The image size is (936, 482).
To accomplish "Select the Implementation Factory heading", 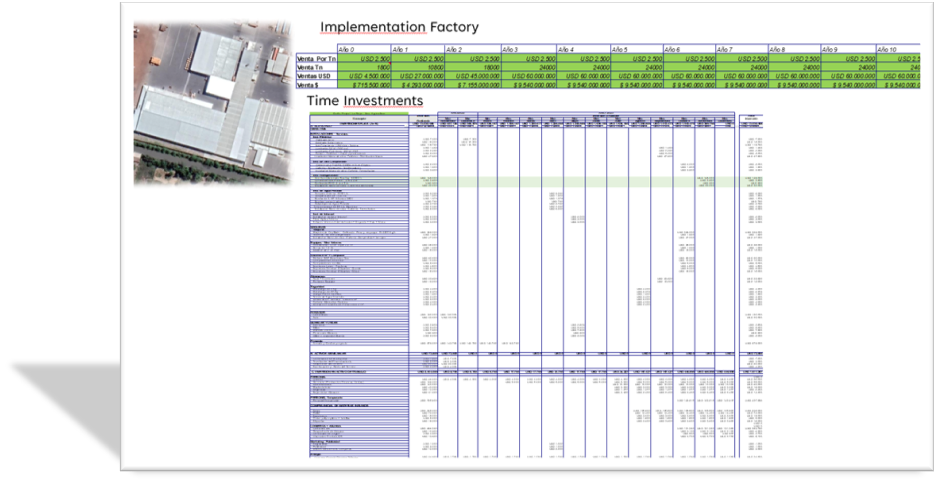I will [399, 27].
